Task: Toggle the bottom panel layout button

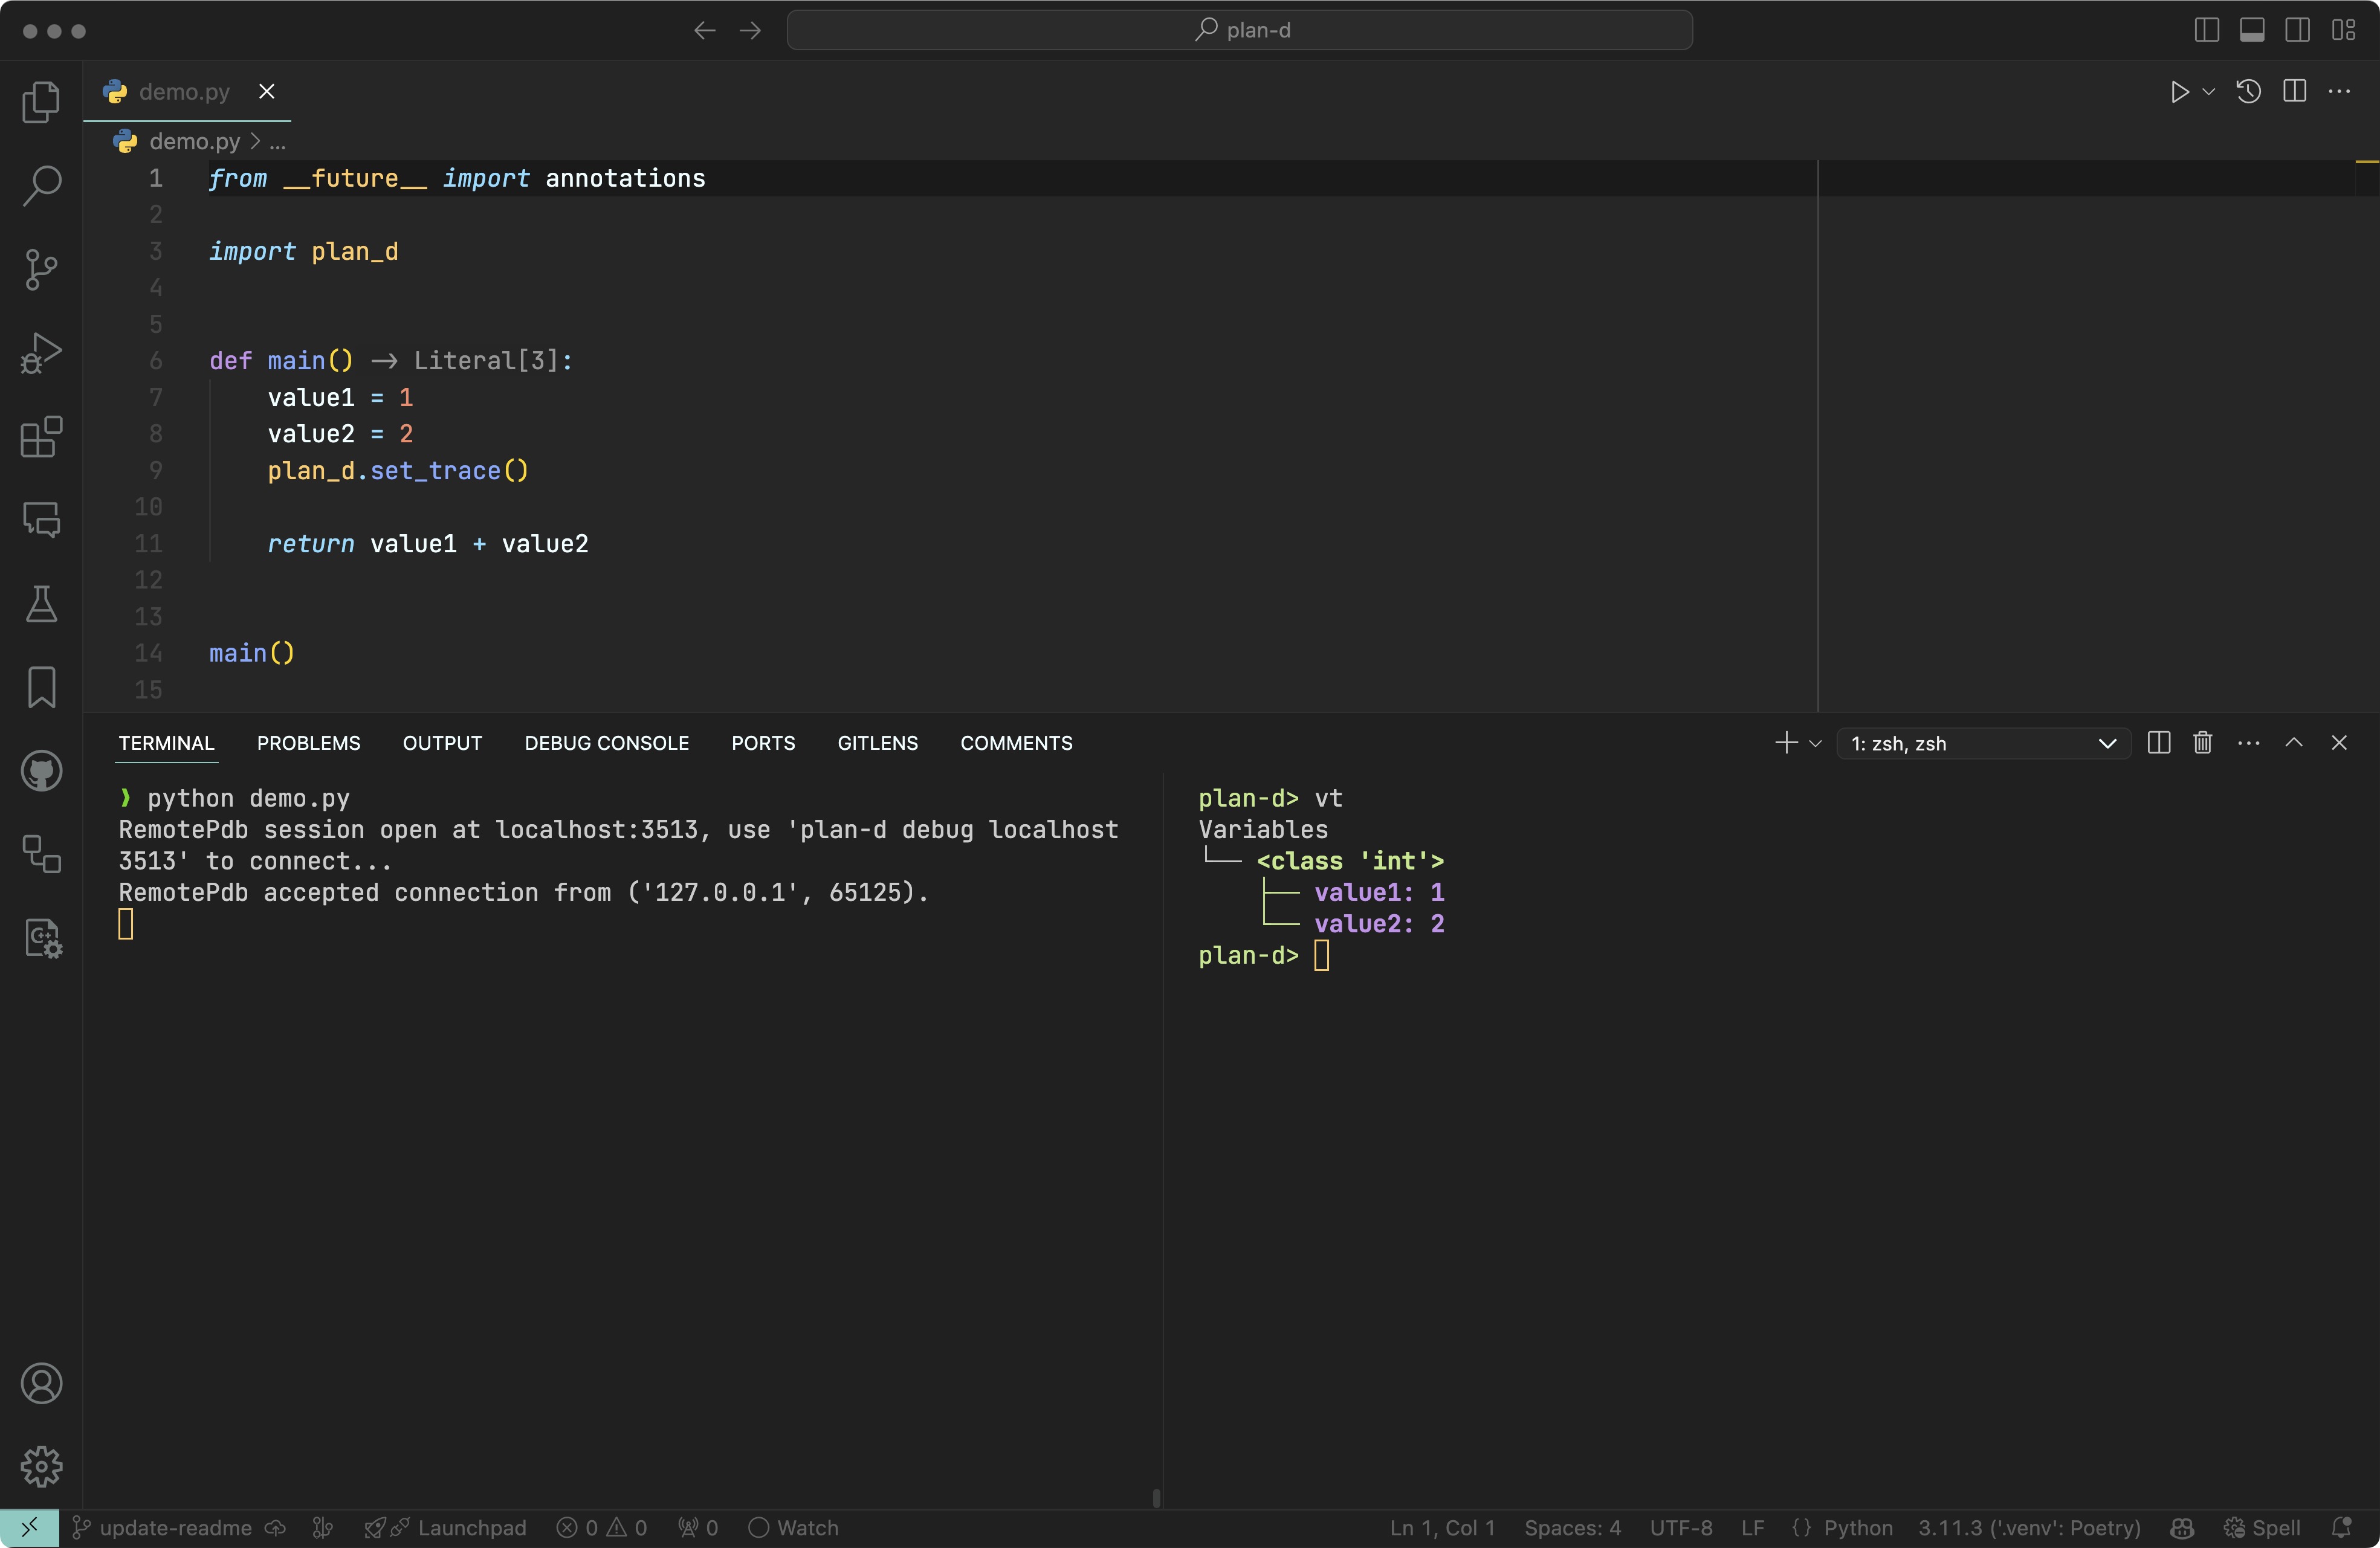Action: tap(2252, 30)
